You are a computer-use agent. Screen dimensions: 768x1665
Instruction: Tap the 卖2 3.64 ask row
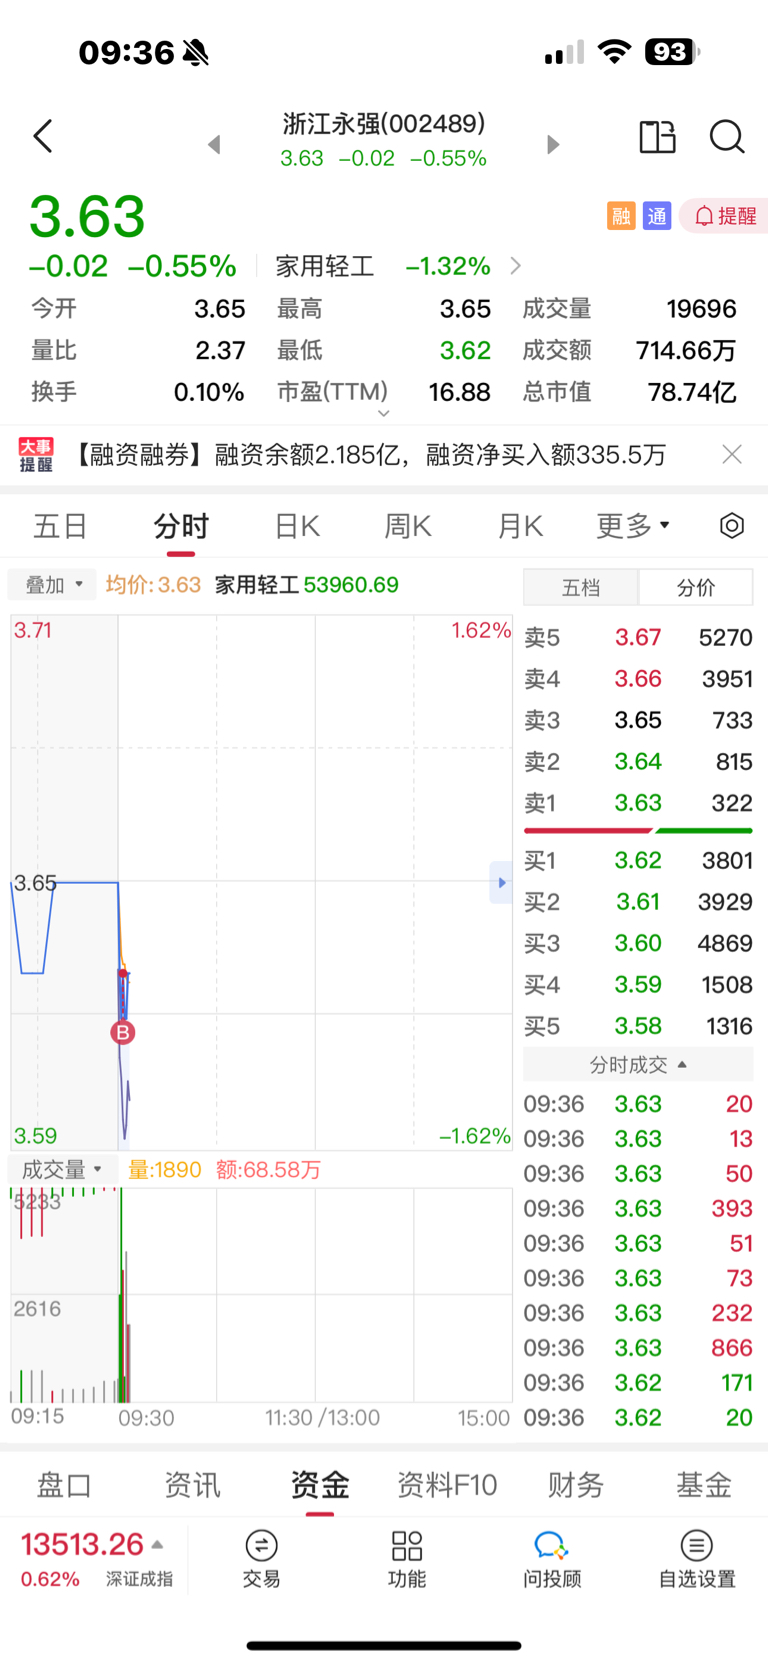(638, 762)
